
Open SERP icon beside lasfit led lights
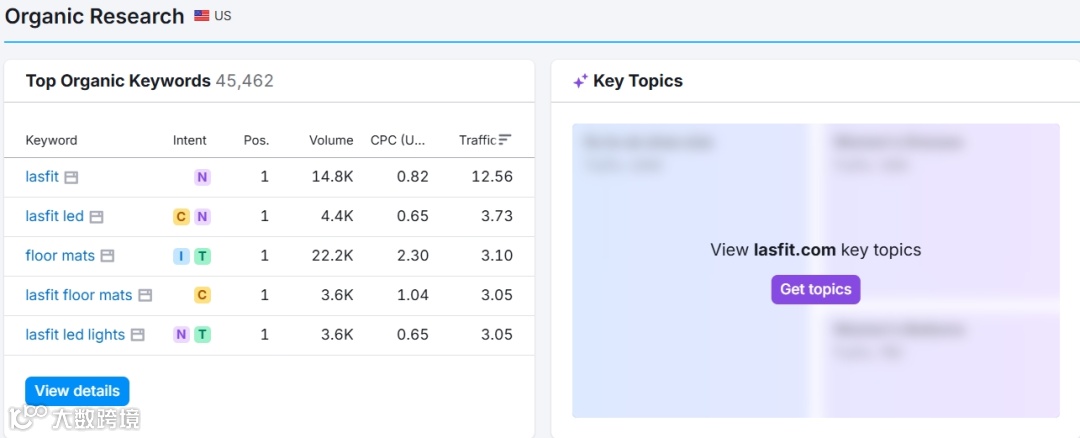[138, 335]
